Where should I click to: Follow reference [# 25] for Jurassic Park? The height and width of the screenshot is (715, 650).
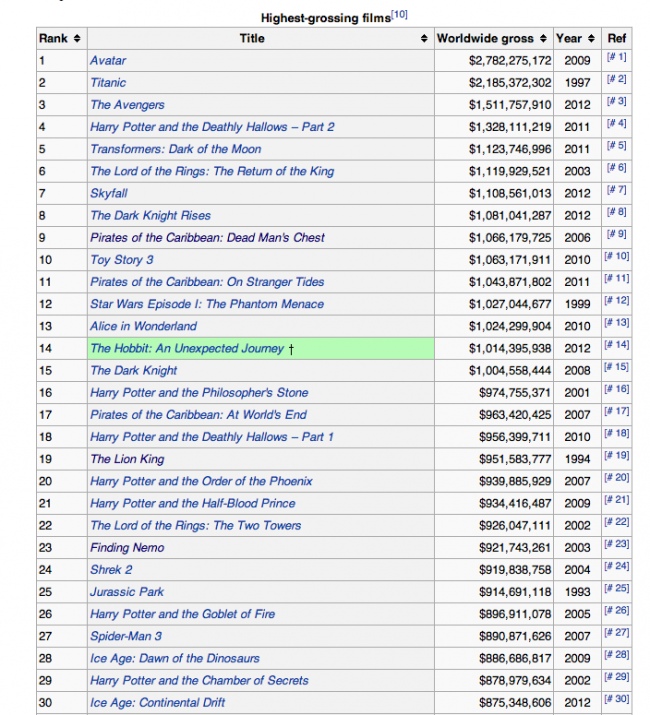coord(617,588)
